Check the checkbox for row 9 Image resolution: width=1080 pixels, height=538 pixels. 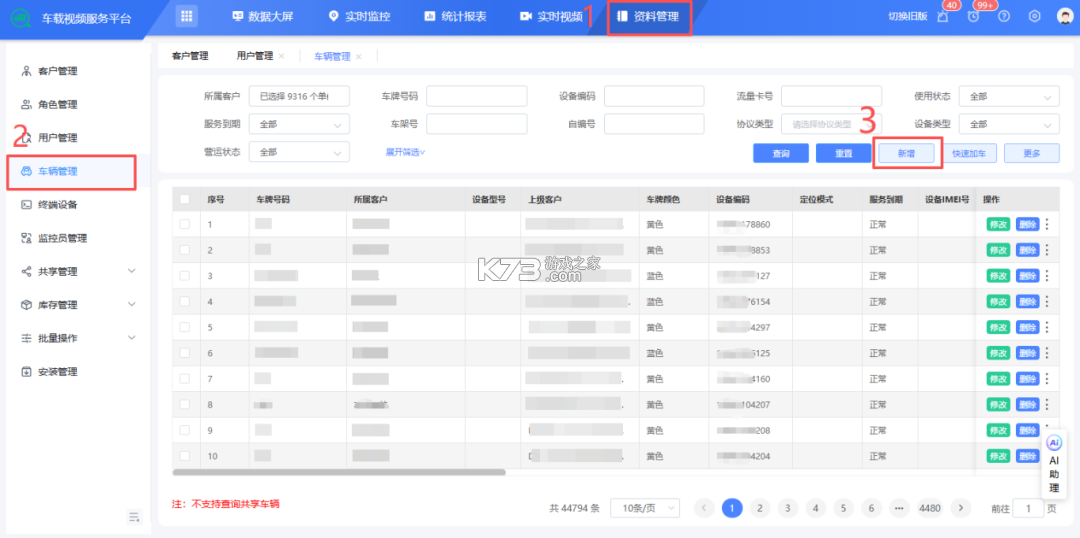coord(185,430)
